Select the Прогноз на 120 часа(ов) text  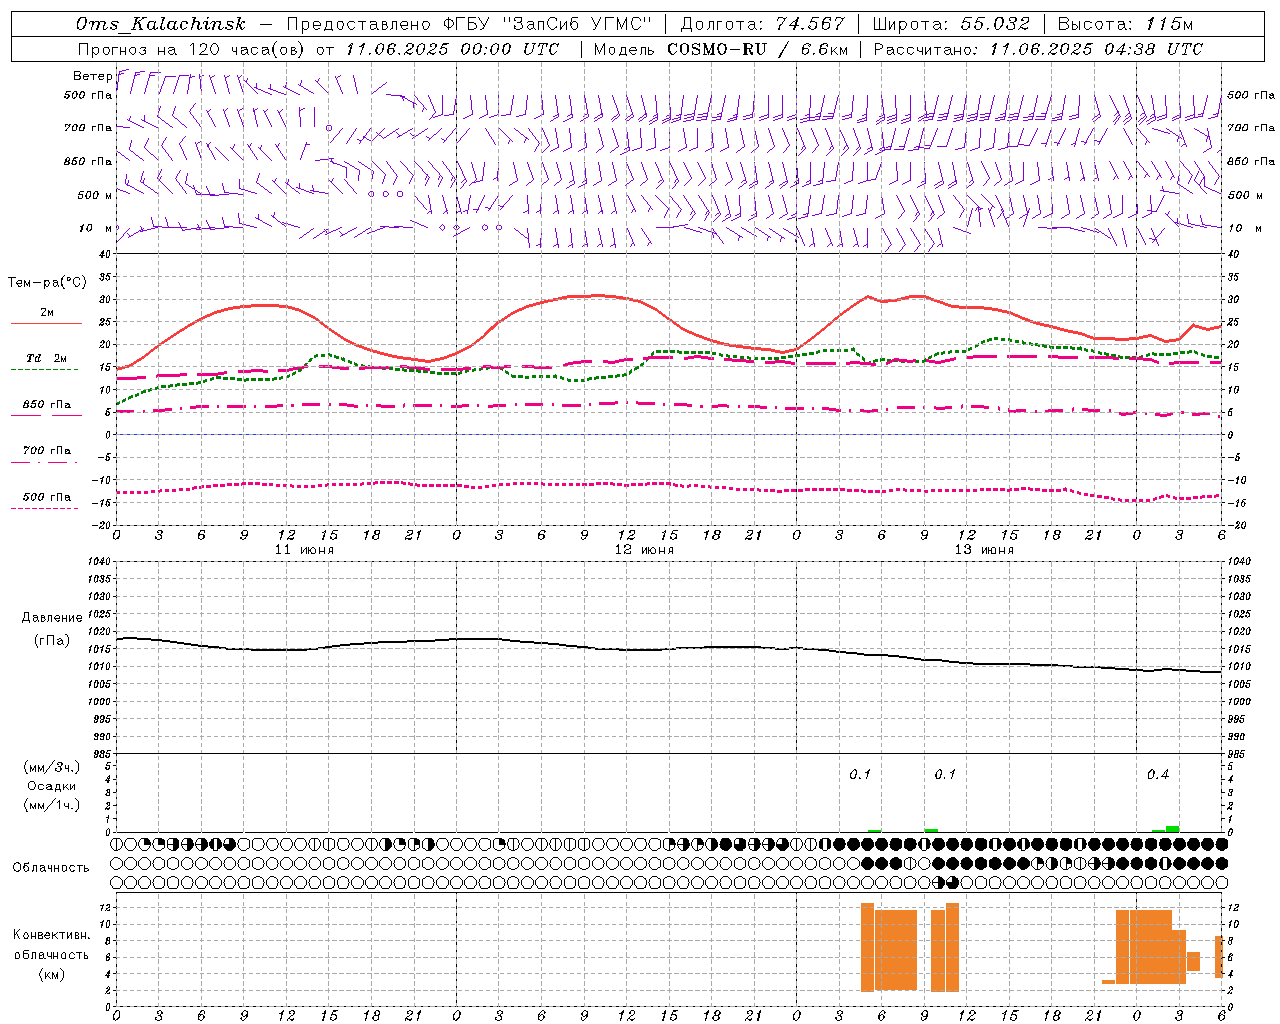(192, 49)
